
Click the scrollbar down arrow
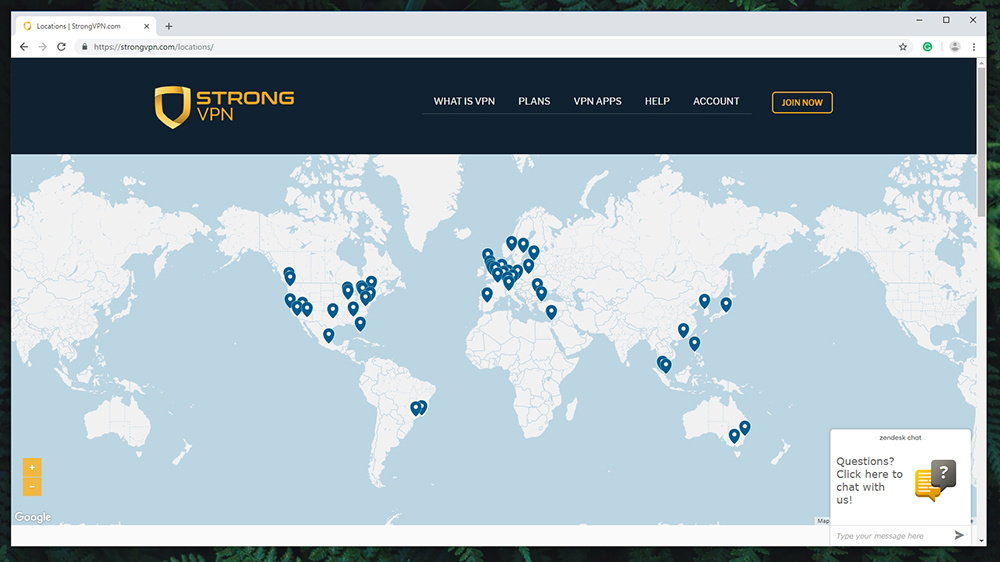pyautogui.click(x=981, y=540)
